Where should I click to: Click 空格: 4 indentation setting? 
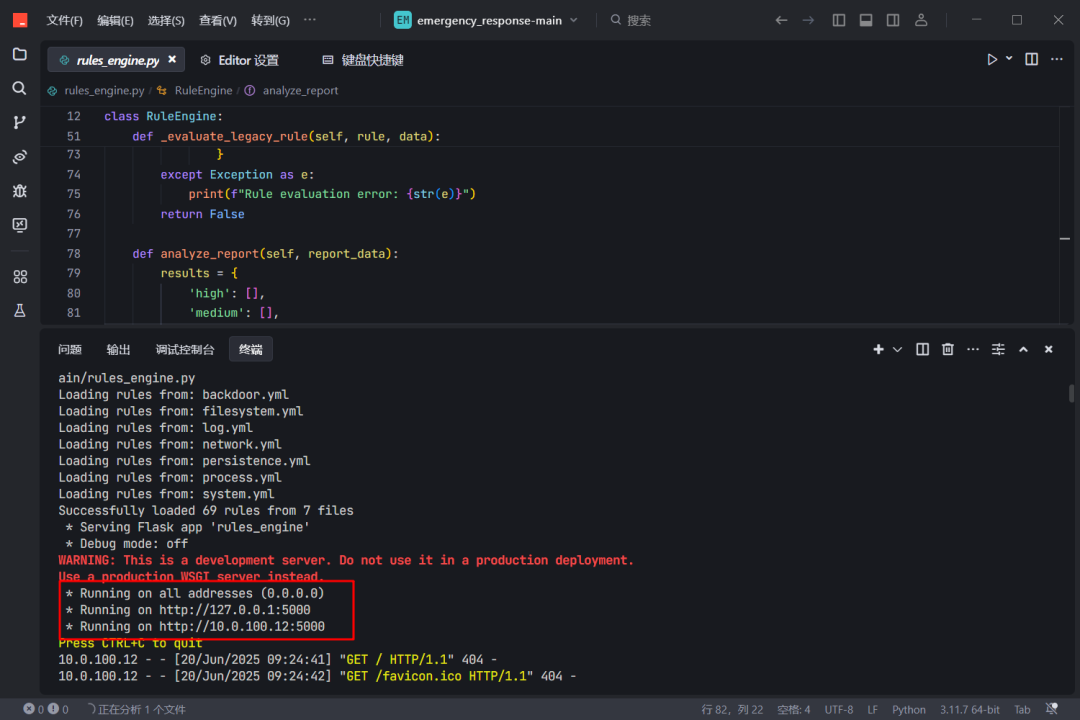[793, 710]
